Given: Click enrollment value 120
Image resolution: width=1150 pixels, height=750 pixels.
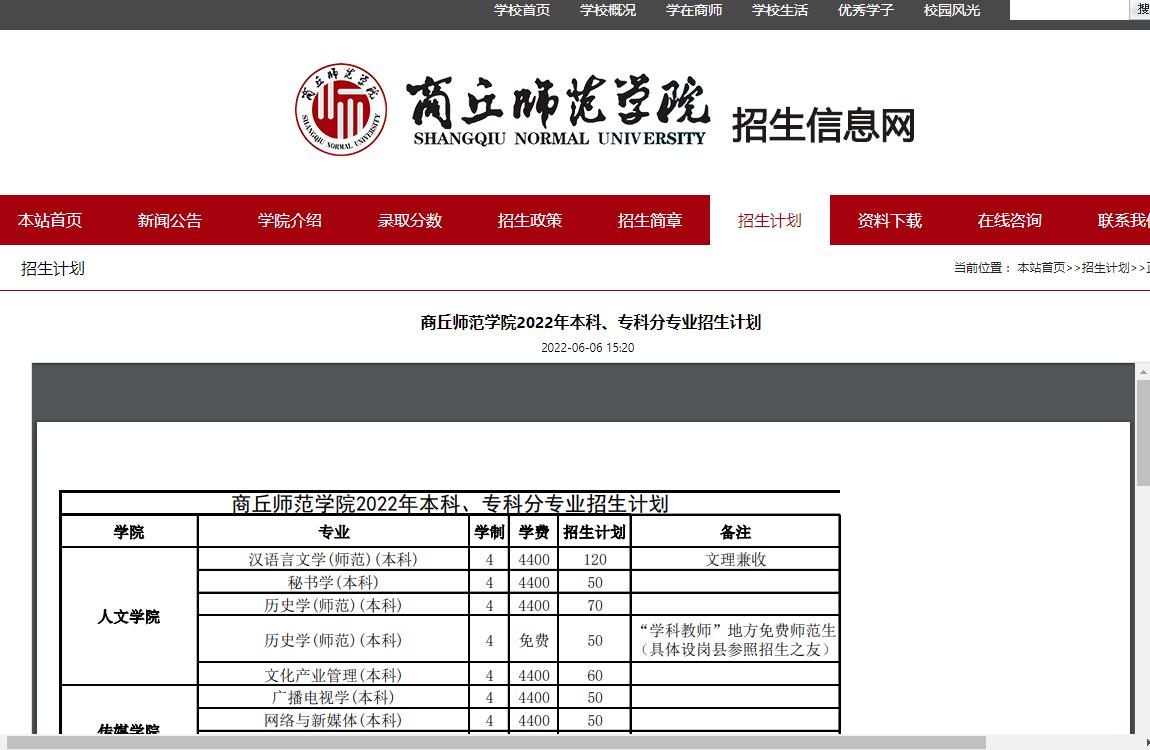Looking at the screenshot, I should pos(595,559).
